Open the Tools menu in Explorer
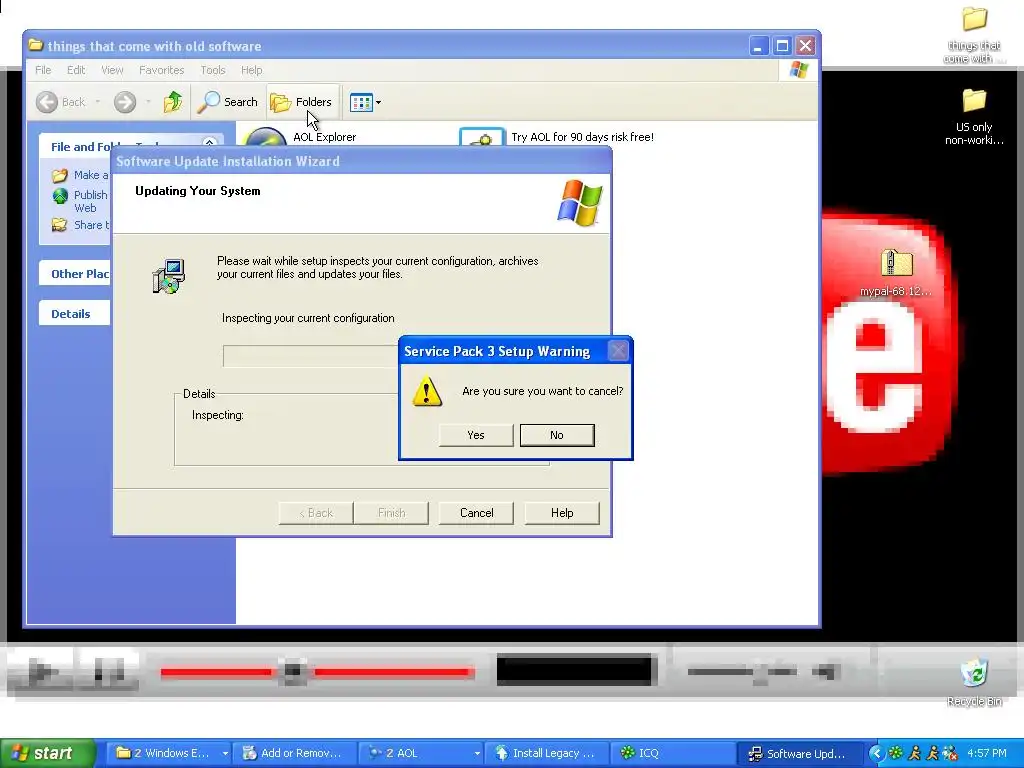1024x768 pixels. (x=213, y=70)
